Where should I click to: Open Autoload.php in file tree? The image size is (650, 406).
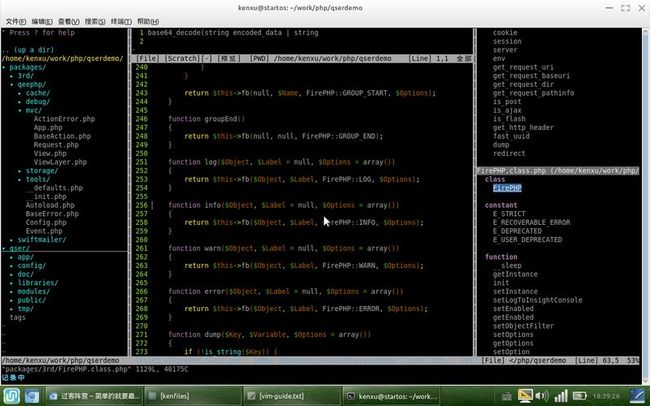[x=50, y=205]
